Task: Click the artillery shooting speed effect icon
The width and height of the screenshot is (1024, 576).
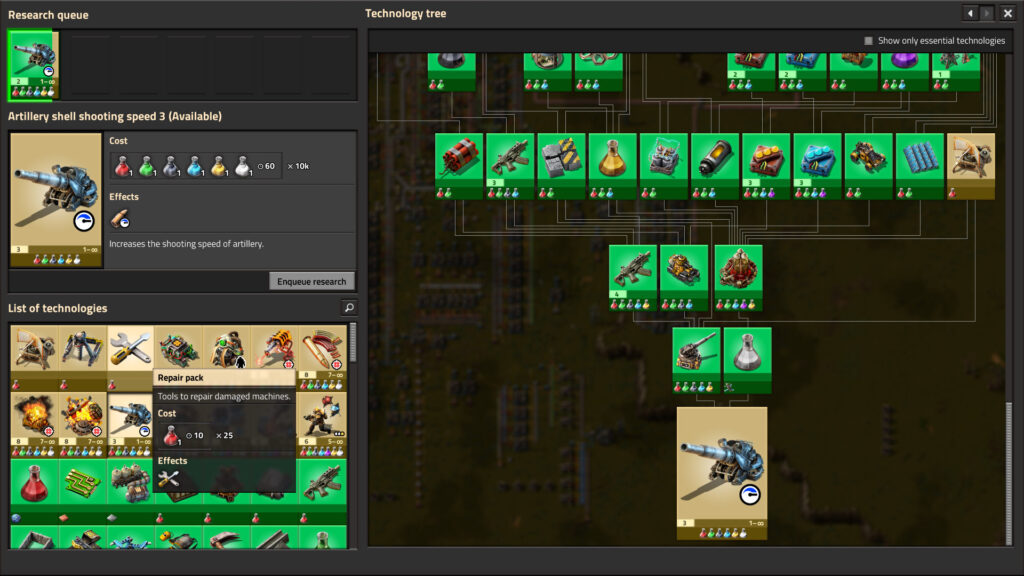Action: coord(120,219)
